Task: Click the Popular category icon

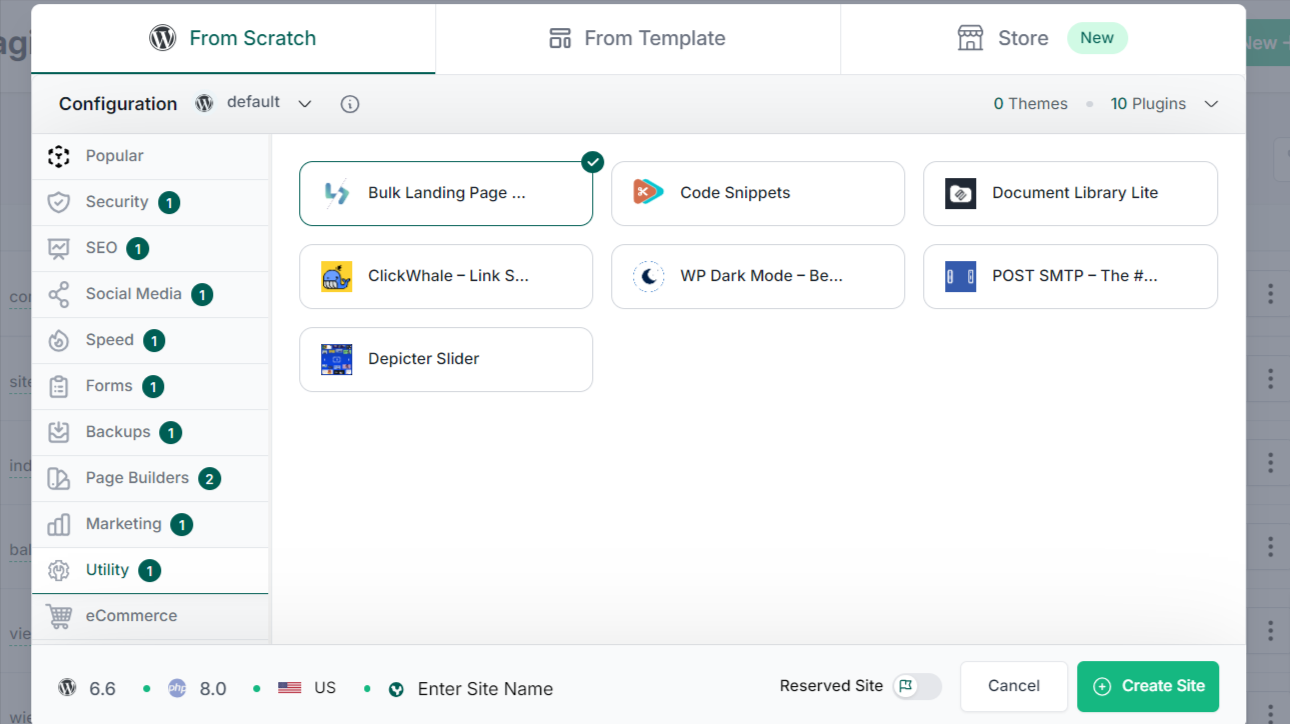Action: 59,156
